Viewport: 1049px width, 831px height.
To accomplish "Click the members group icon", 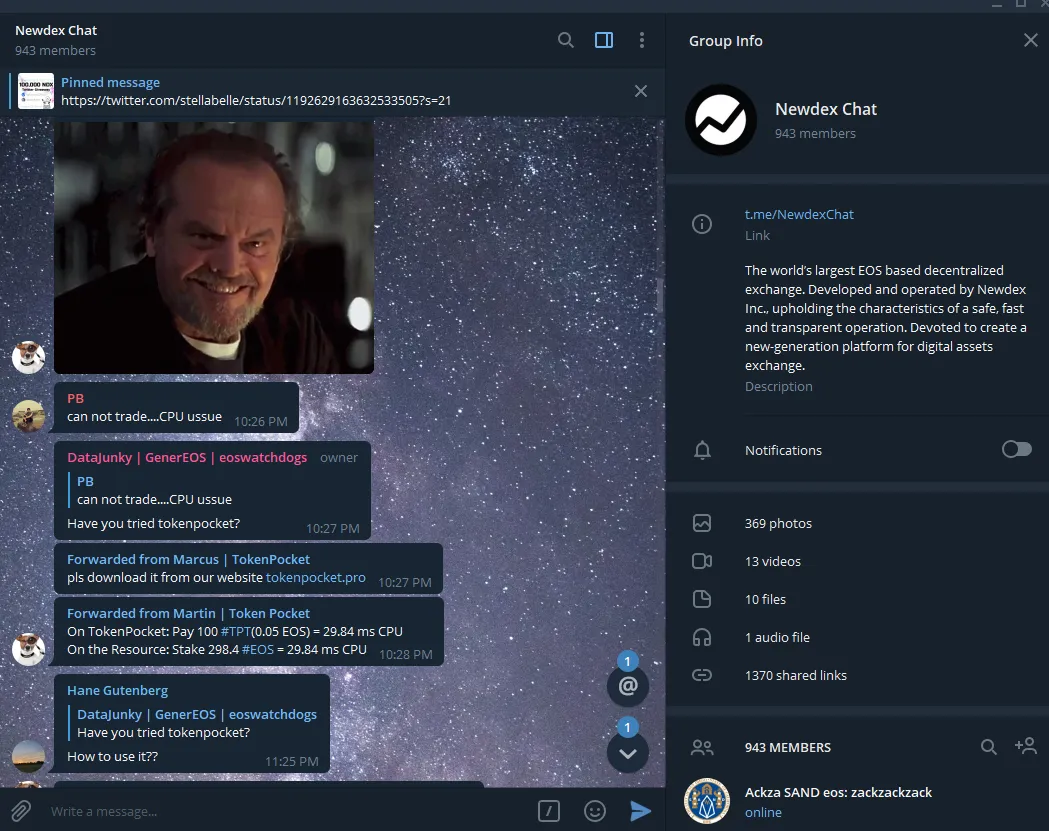I will pos(702,747).
